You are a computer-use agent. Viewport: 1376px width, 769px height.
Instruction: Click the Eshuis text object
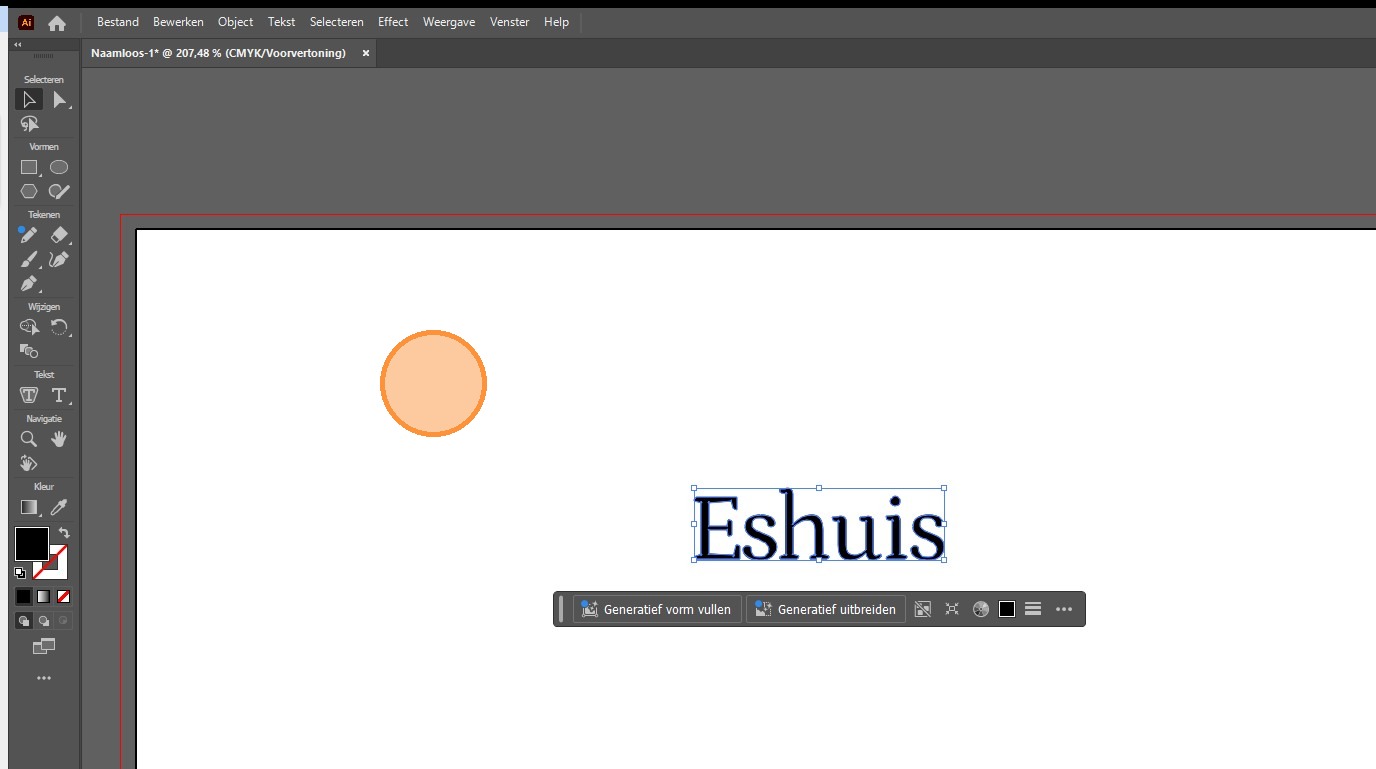[x=819, y=525]
